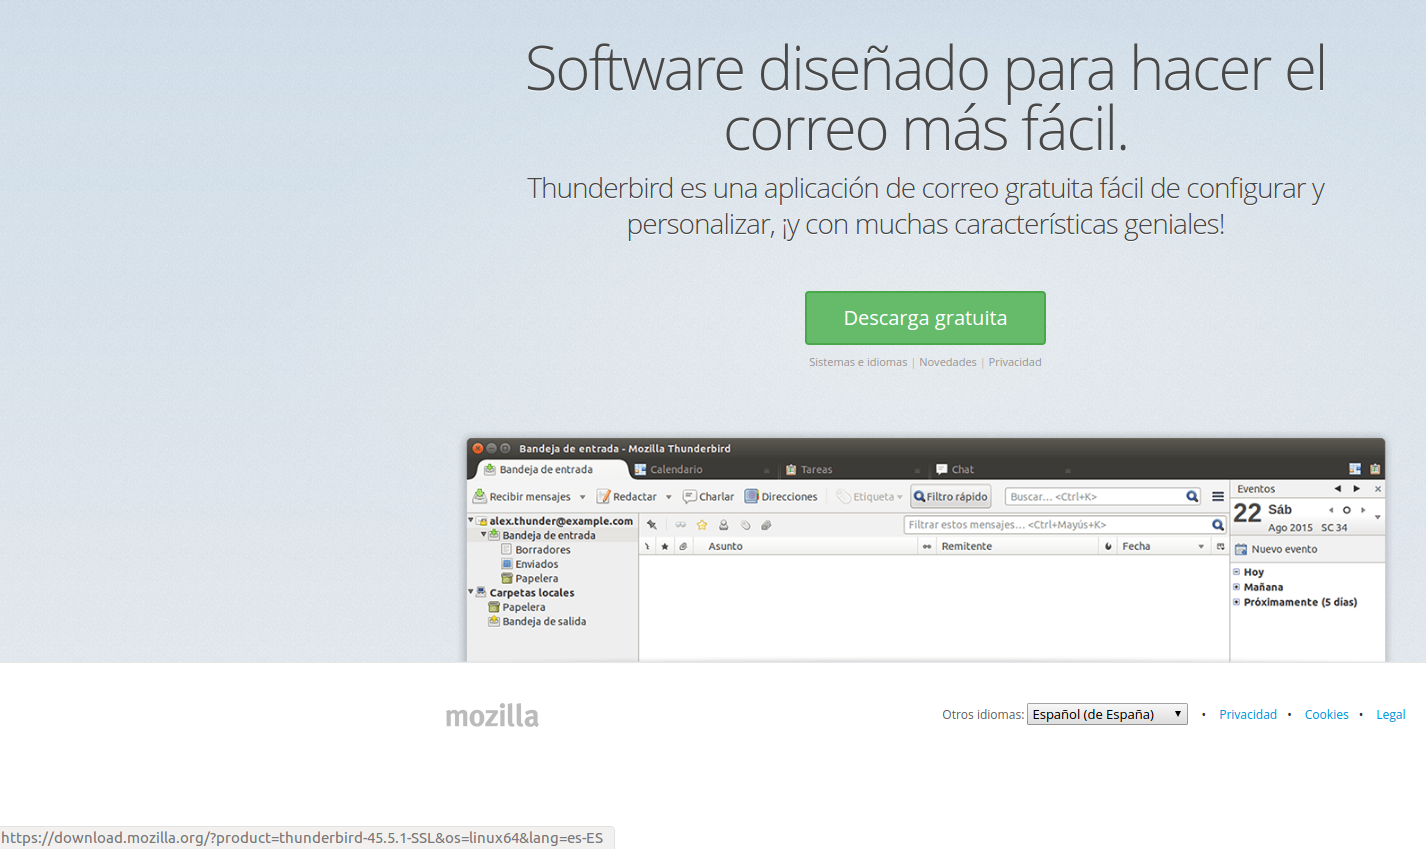Screen dimensions: 1426x849
Task: Toggle the tags quick filter icon
Action: [x=745, y=525]
